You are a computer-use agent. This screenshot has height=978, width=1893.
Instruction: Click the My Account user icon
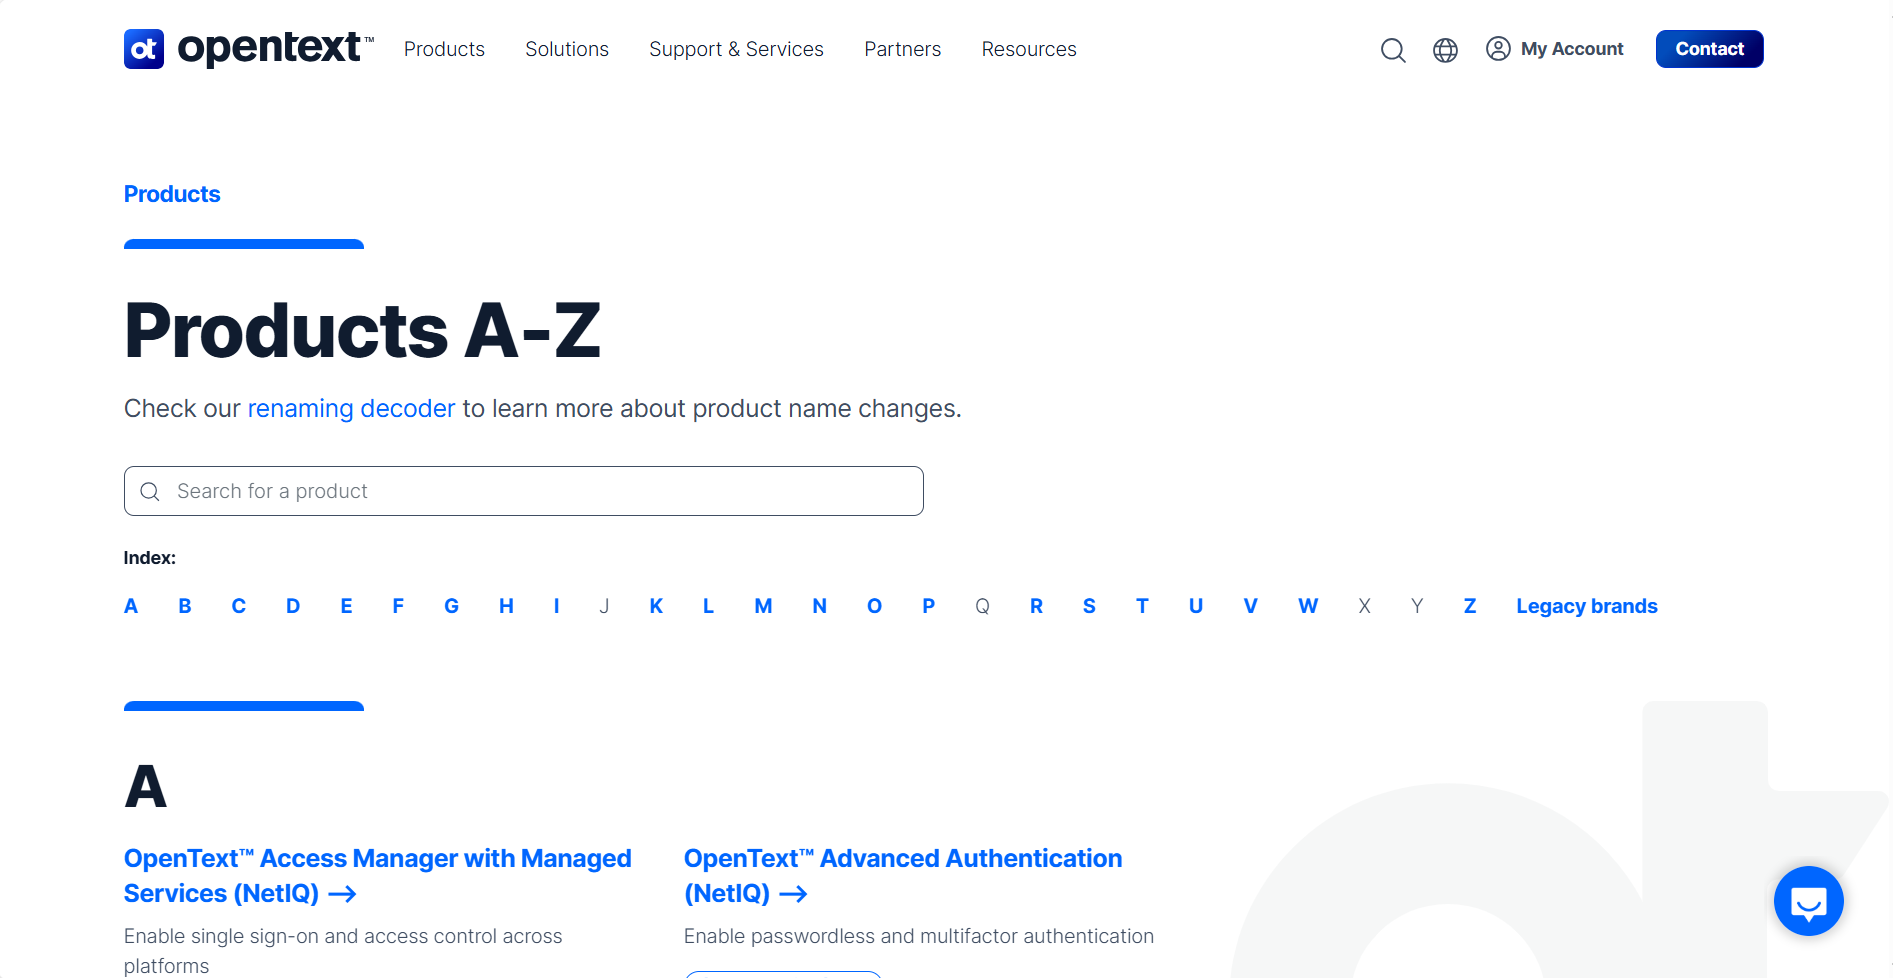(x=1498, y=49)
